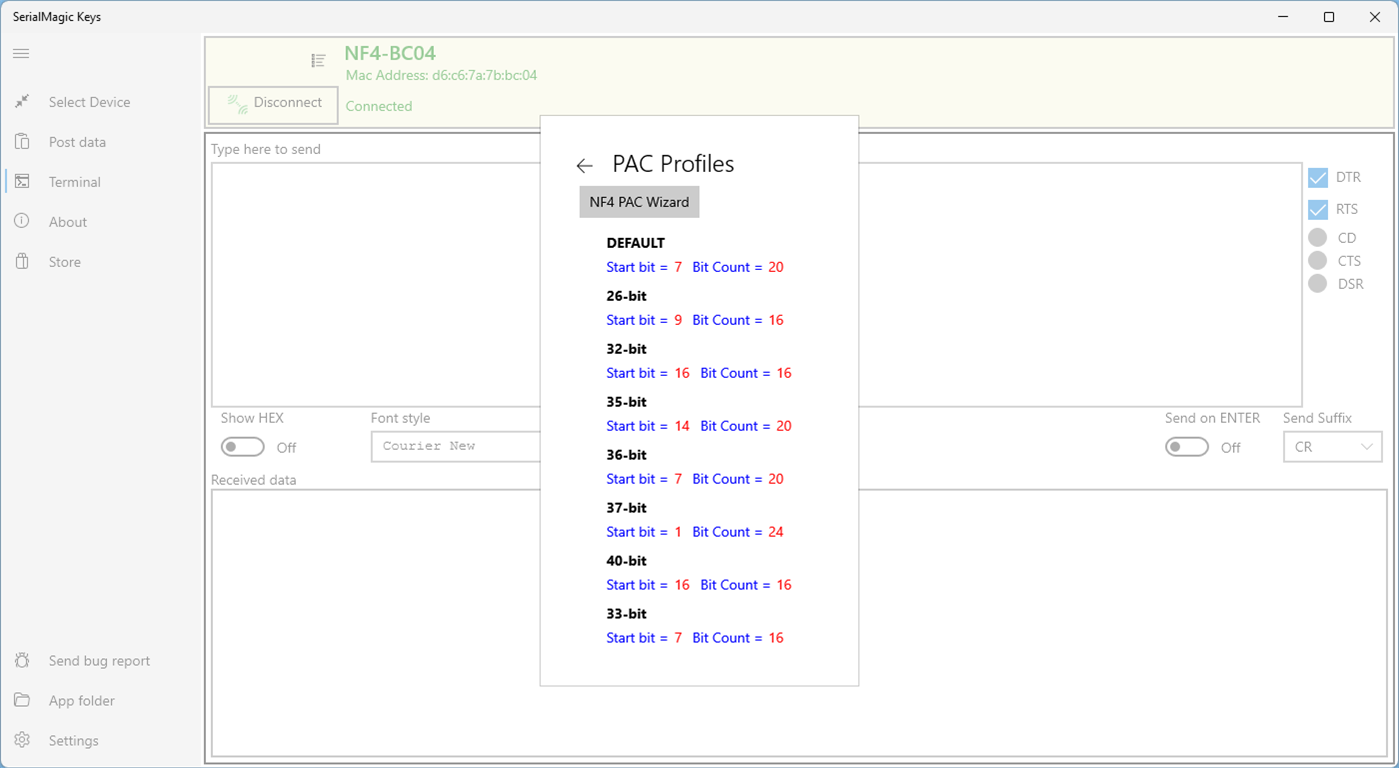
Task: Click the device list icon beside NF4-BC04
Action: pos(318,61)
